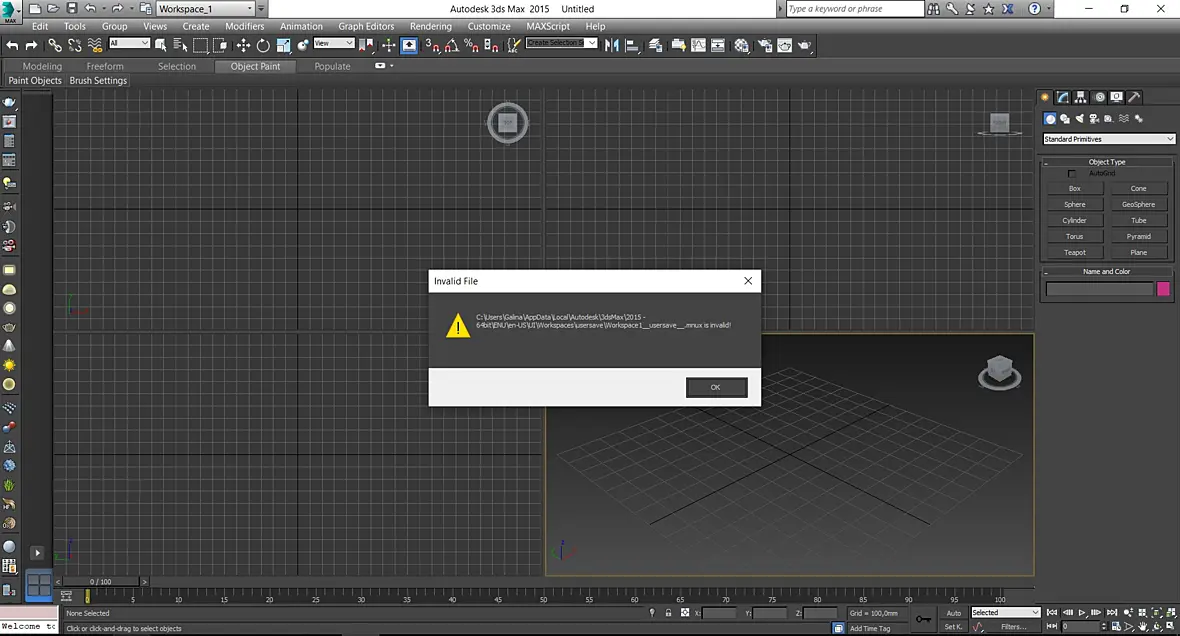Select the Scale transform tool
This screenshot has height=636, width=1180.
tap(283, 45)
